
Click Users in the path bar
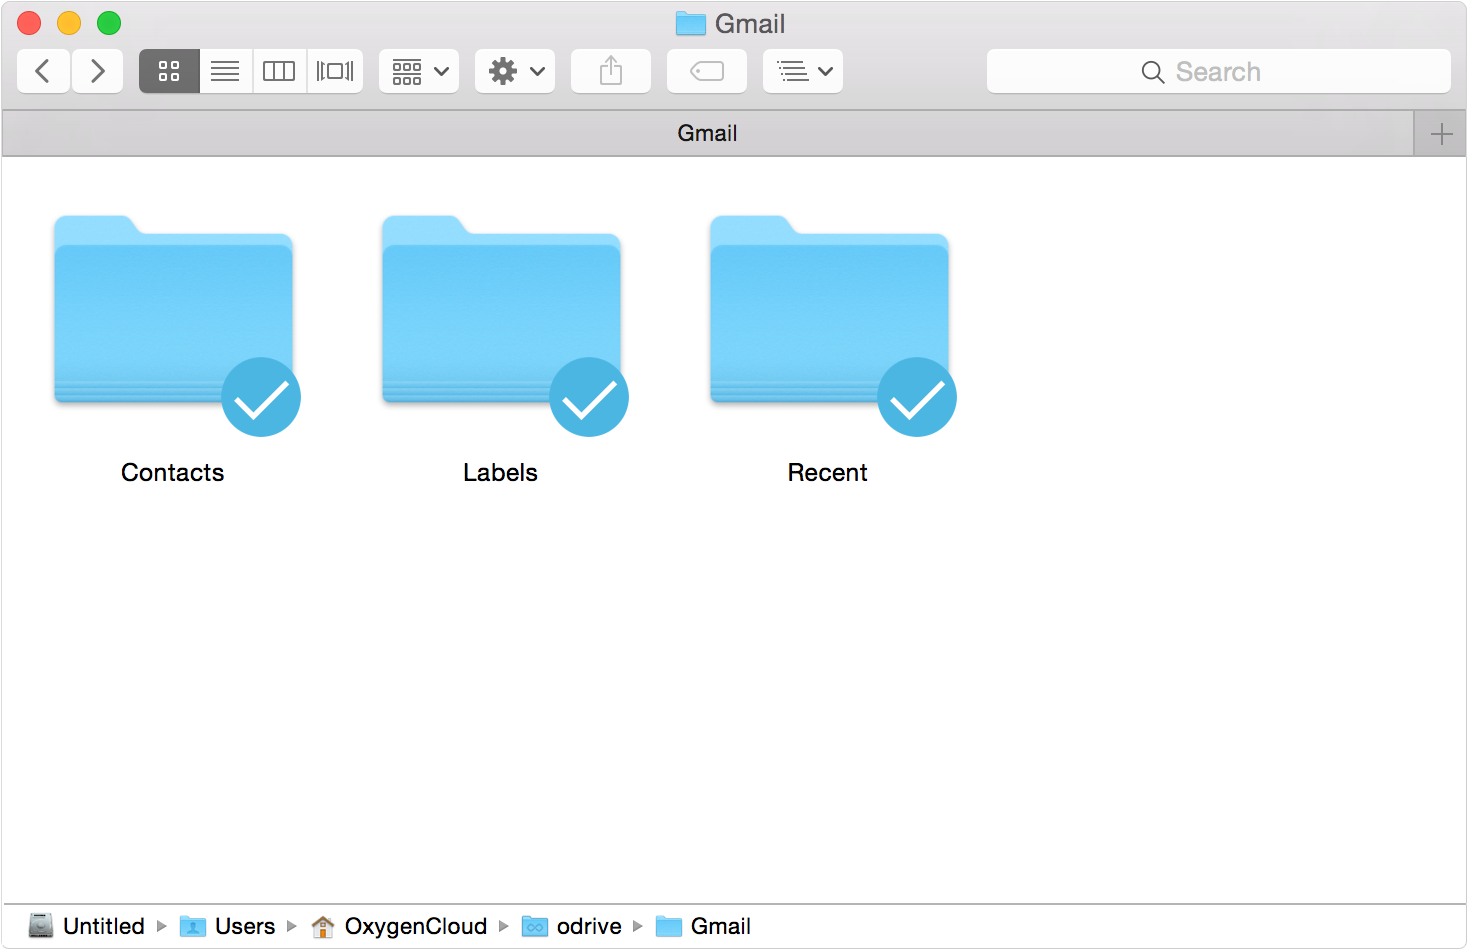(227, 926)
